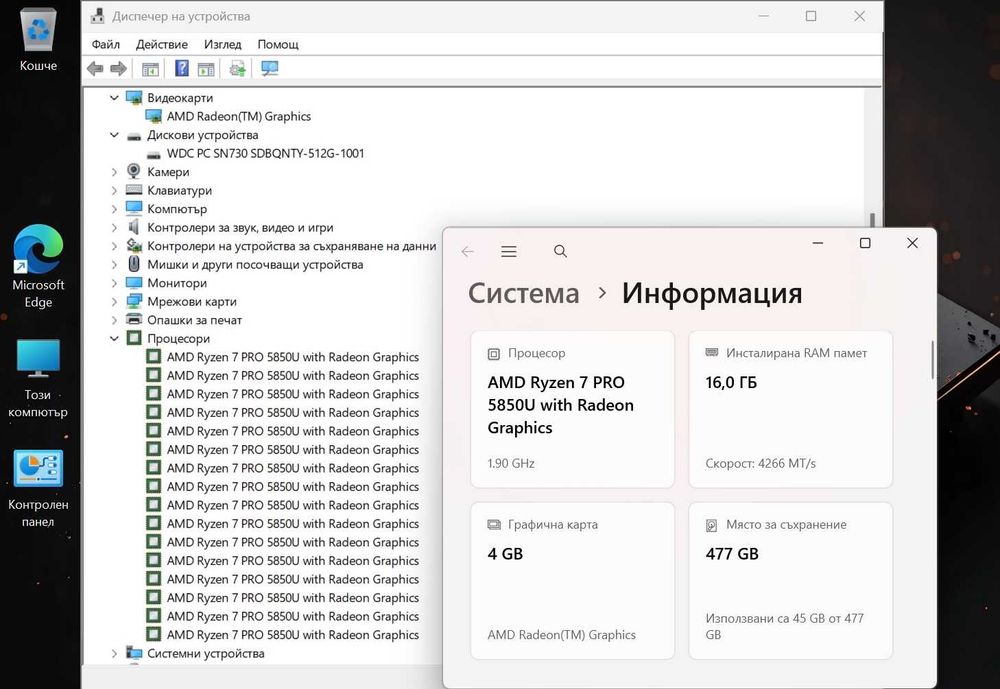The image size is (1000, 689).
Task: Click the Процесори chip icon
Action: (x=134, y=337)
